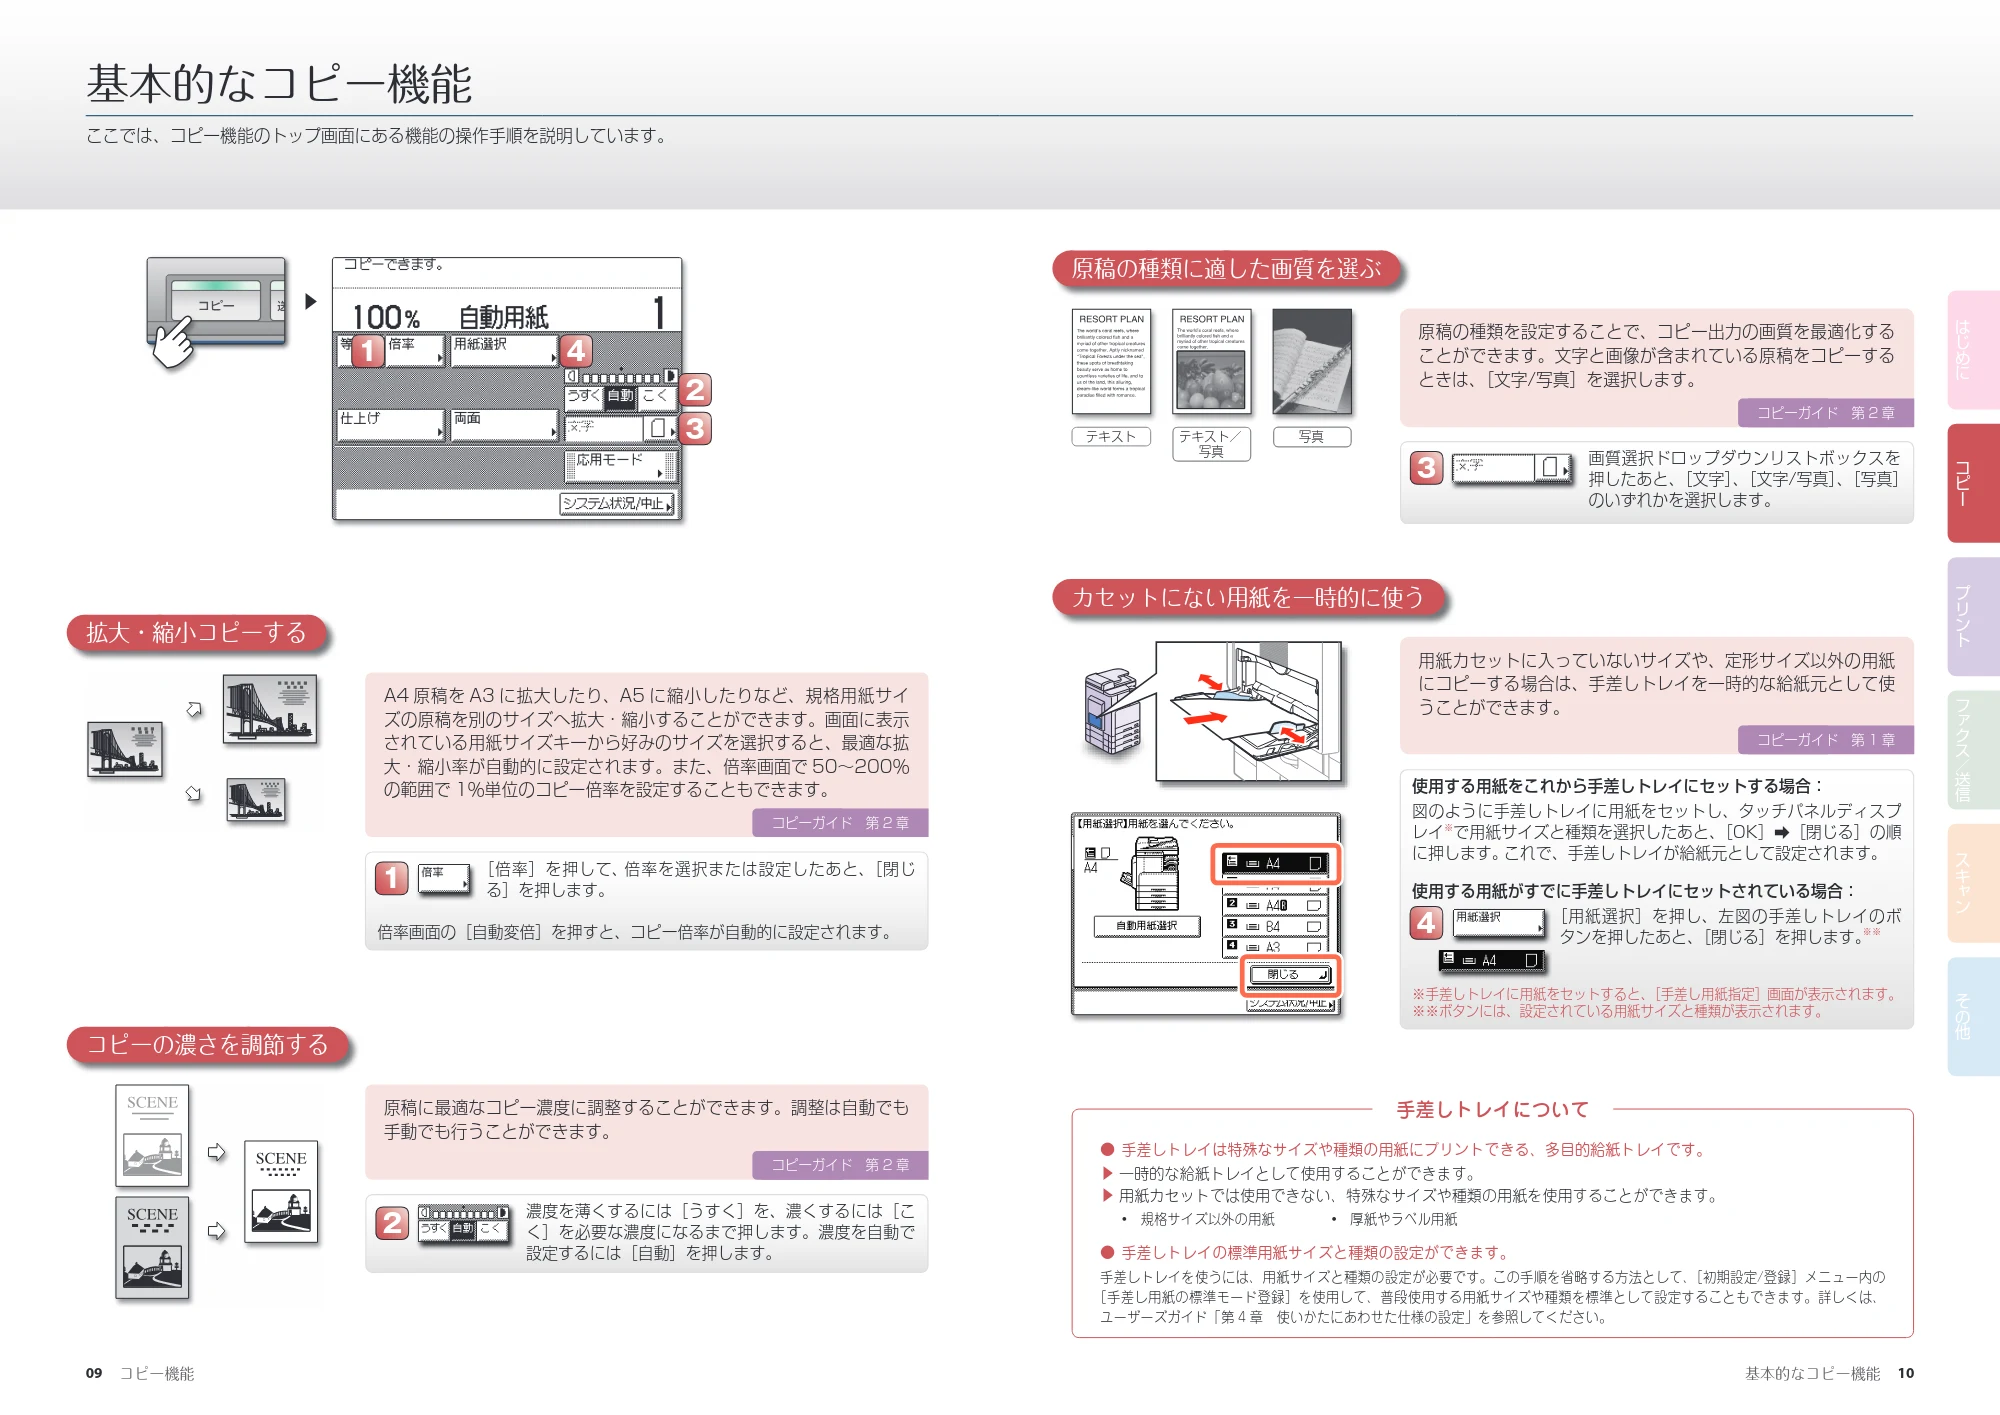This screenshot has width=2000, height=1415.
Task: Switch to the スキャン side tab
Action: click(x=1972, y=883)
